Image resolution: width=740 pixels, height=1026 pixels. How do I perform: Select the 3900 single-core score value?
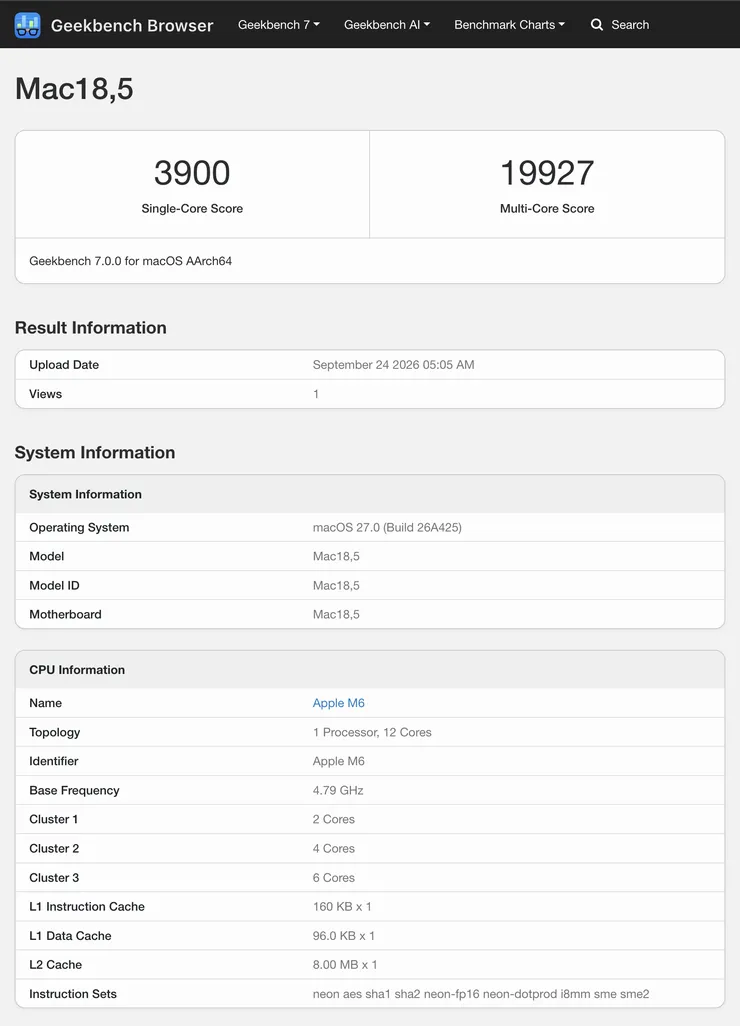click(x=192, y=173)
